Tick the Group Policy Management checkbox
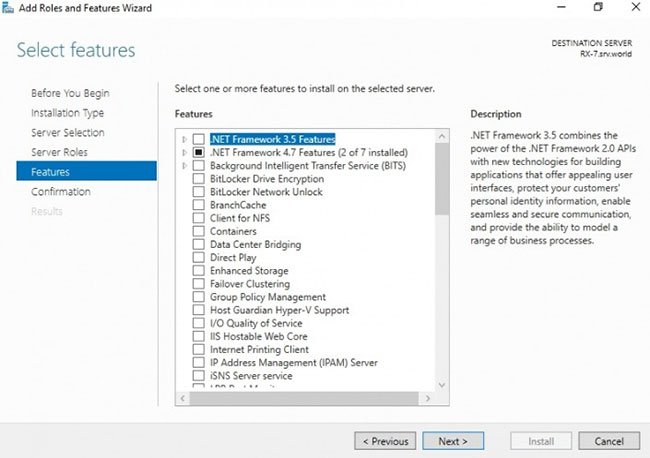The width and height of the screenshot is (650, 458). [x=199, y=297]
